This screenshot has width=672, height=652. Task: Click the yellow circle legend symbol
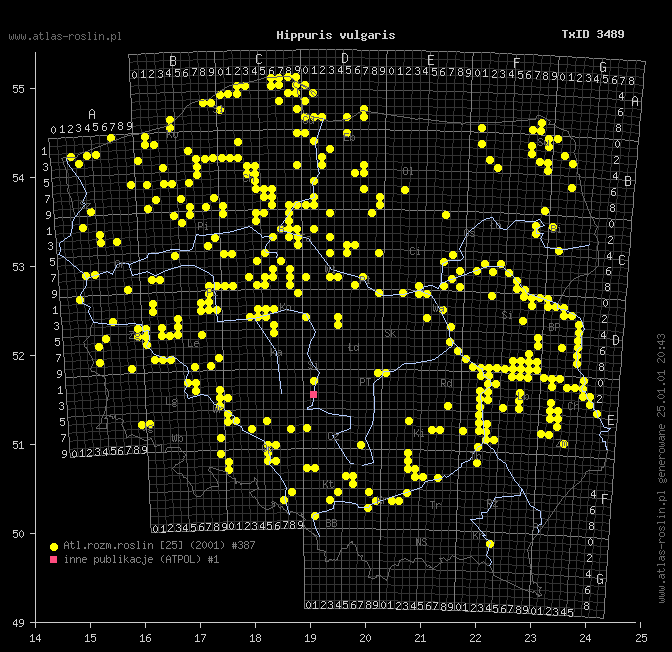pos(54,547)
